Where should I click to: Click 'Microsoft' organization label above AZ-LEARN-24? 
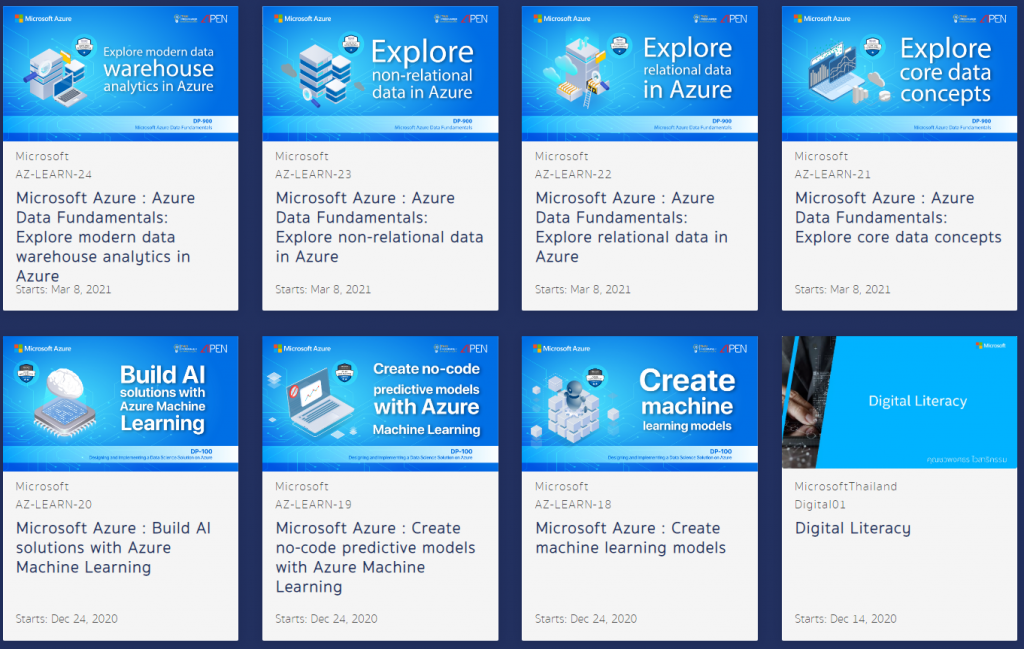coord(42,157)
